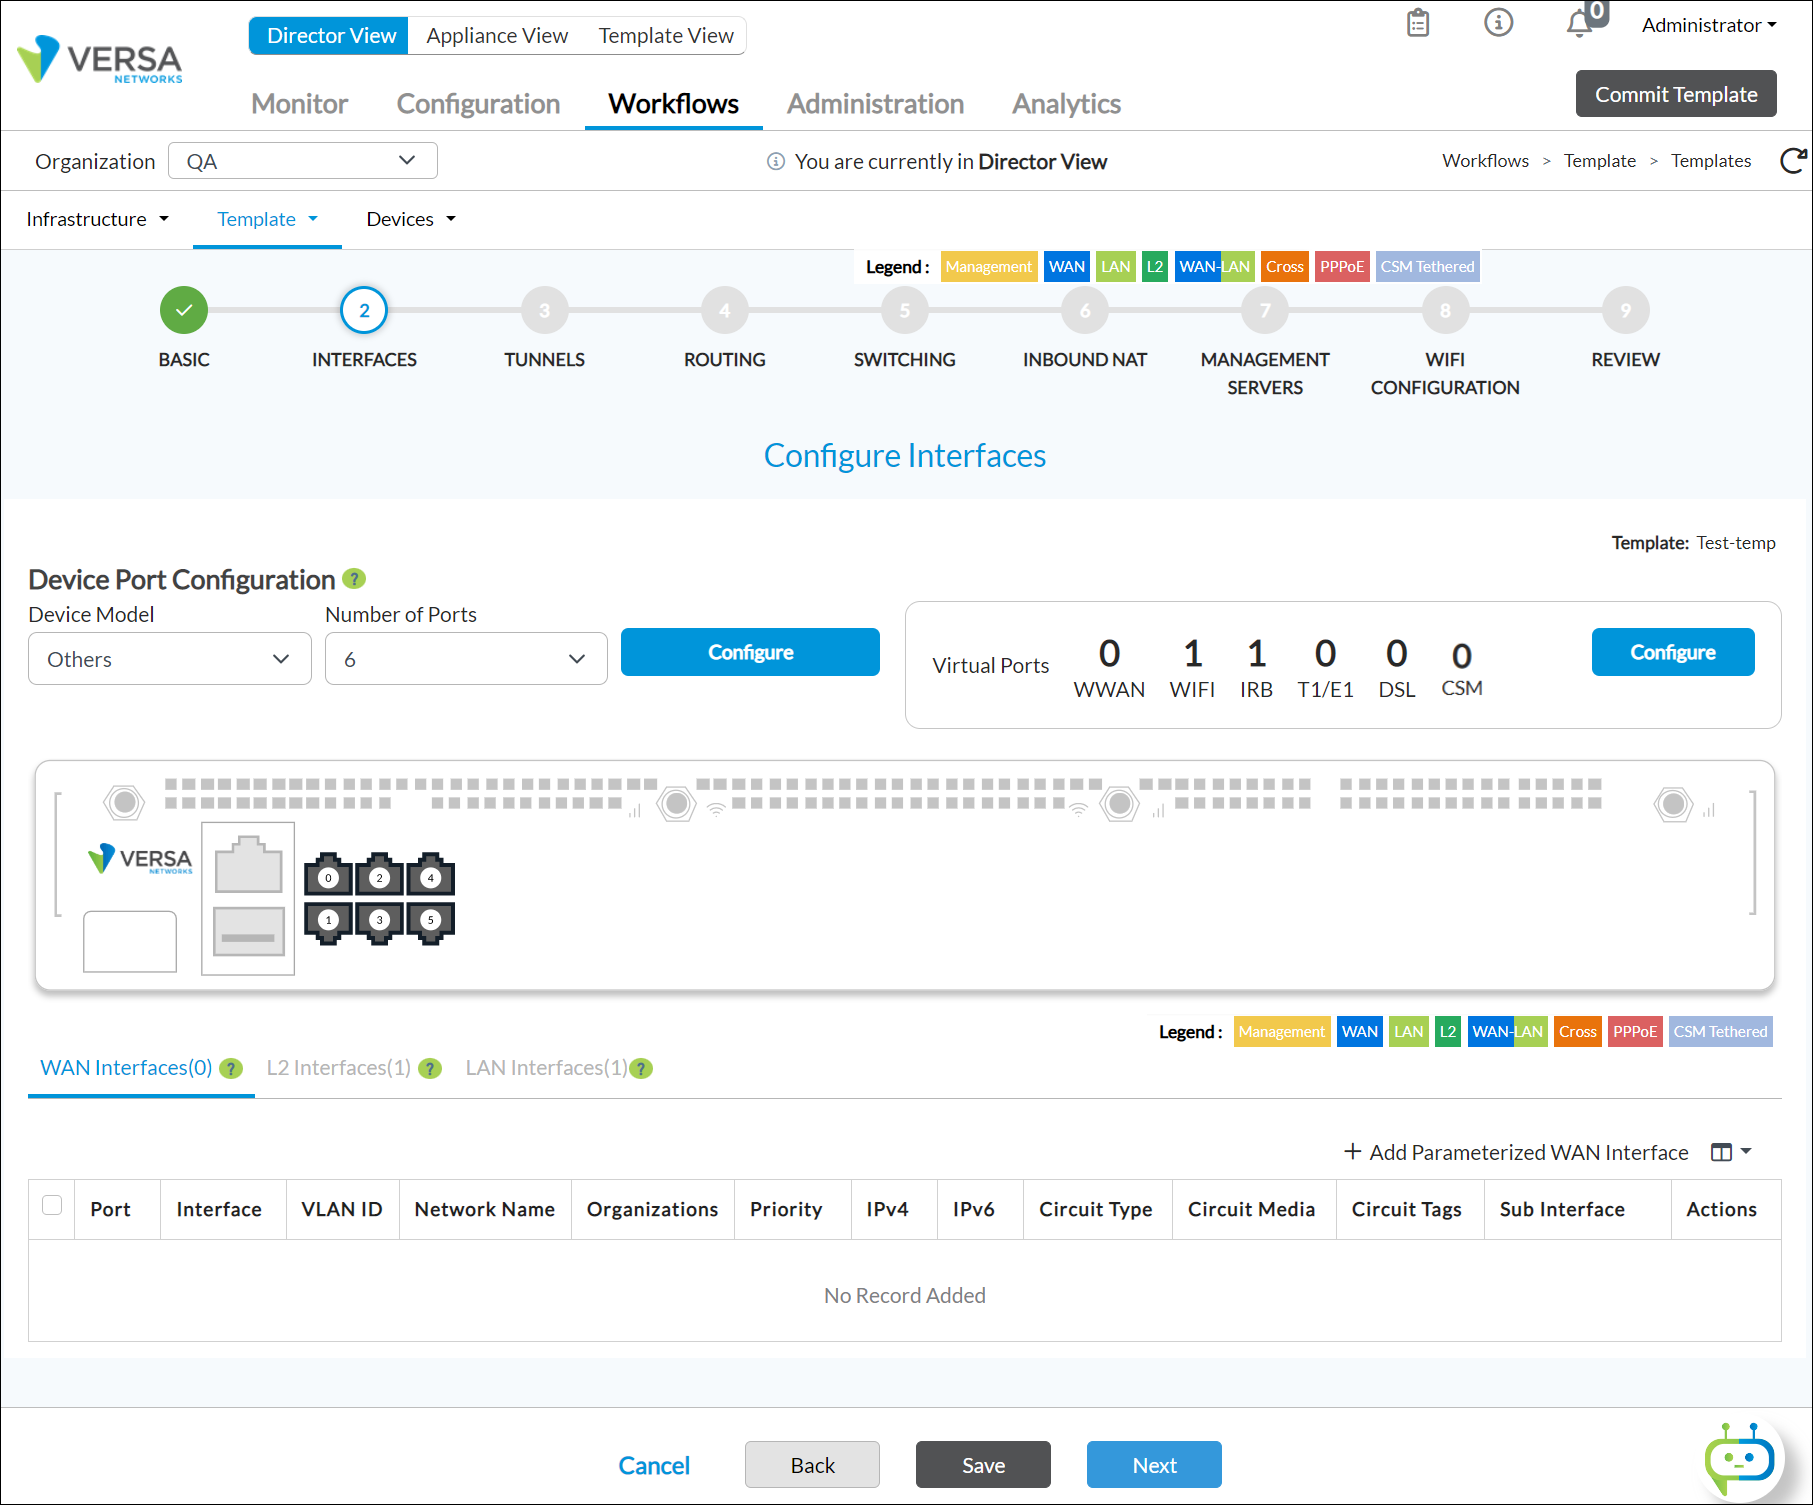Expand the Administrator menu
Image resolution: width=1813 pixels, height=1505 pixels.
point(1708,24)
